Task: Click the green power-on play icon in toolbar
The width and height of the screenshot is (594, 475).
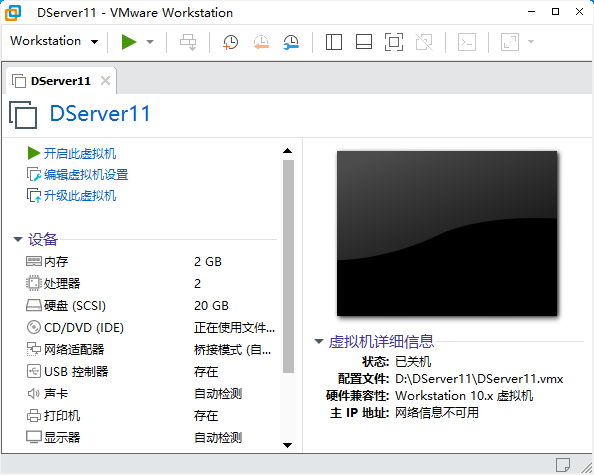Action: [x=129, y=42]
